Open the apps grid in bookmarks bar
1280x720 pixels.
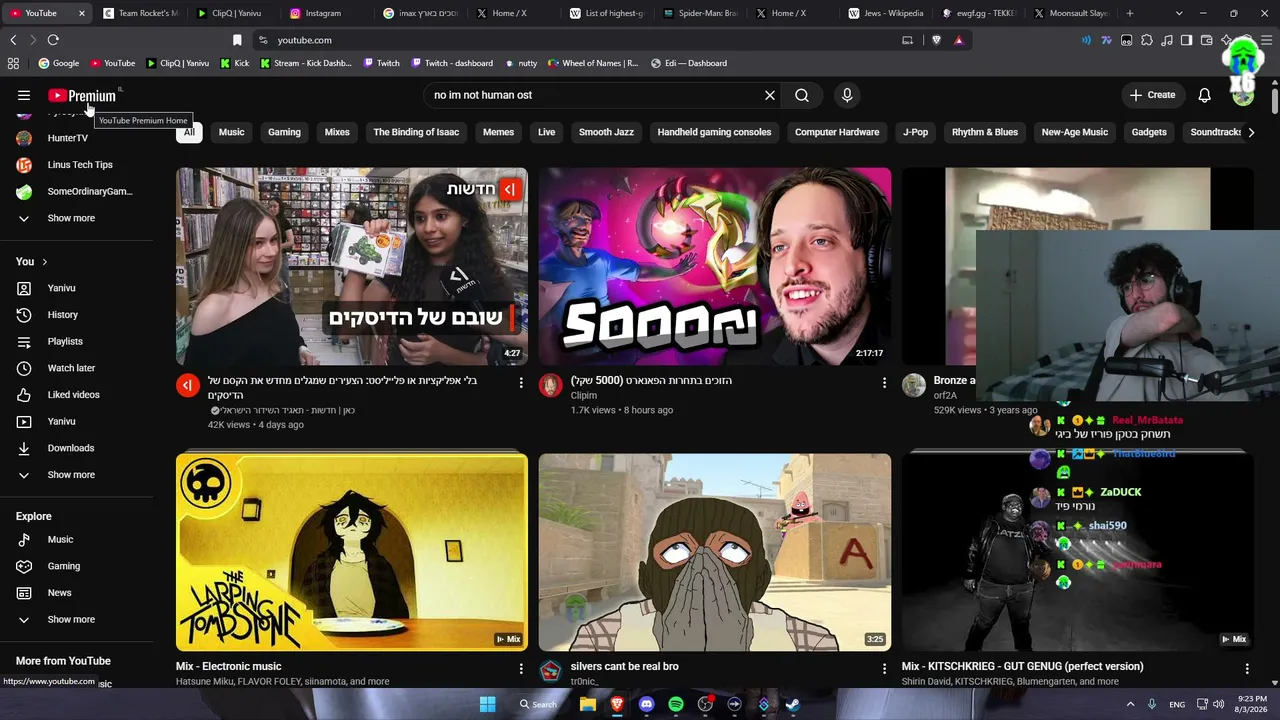click(x=13, y=63)
